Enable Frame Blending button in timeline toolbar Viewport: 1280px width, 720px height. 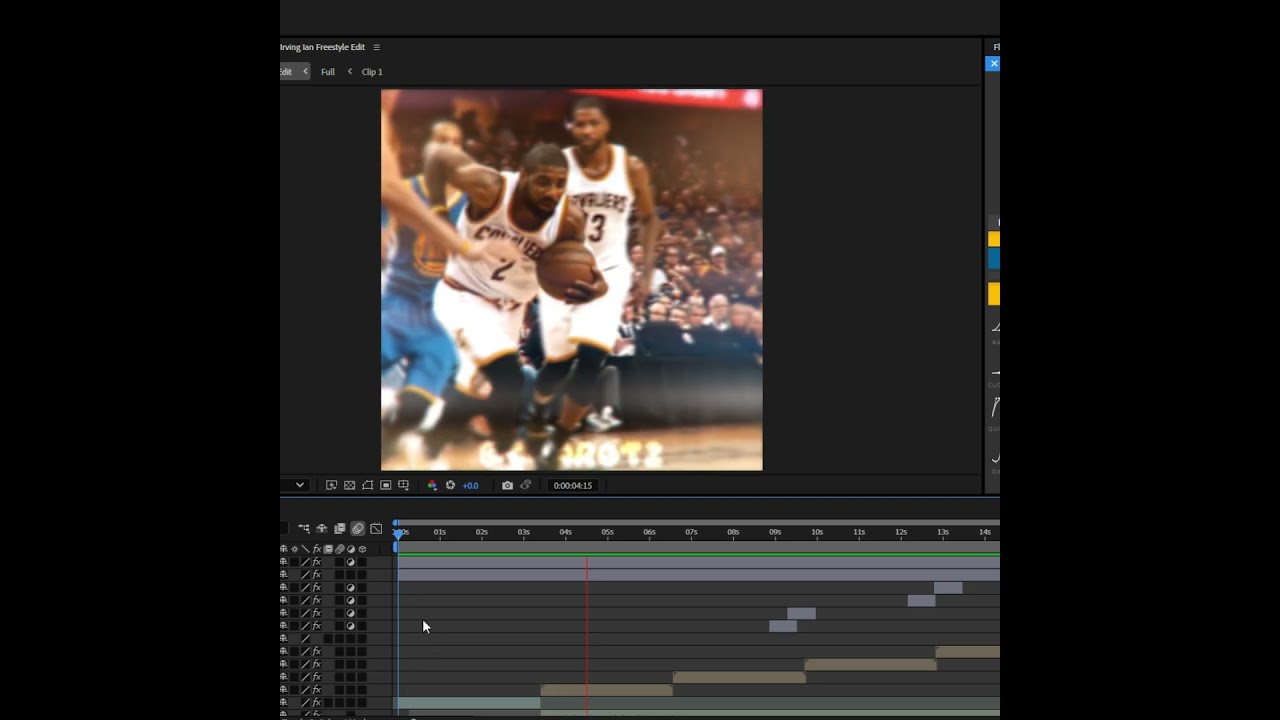tap(339, 528)
